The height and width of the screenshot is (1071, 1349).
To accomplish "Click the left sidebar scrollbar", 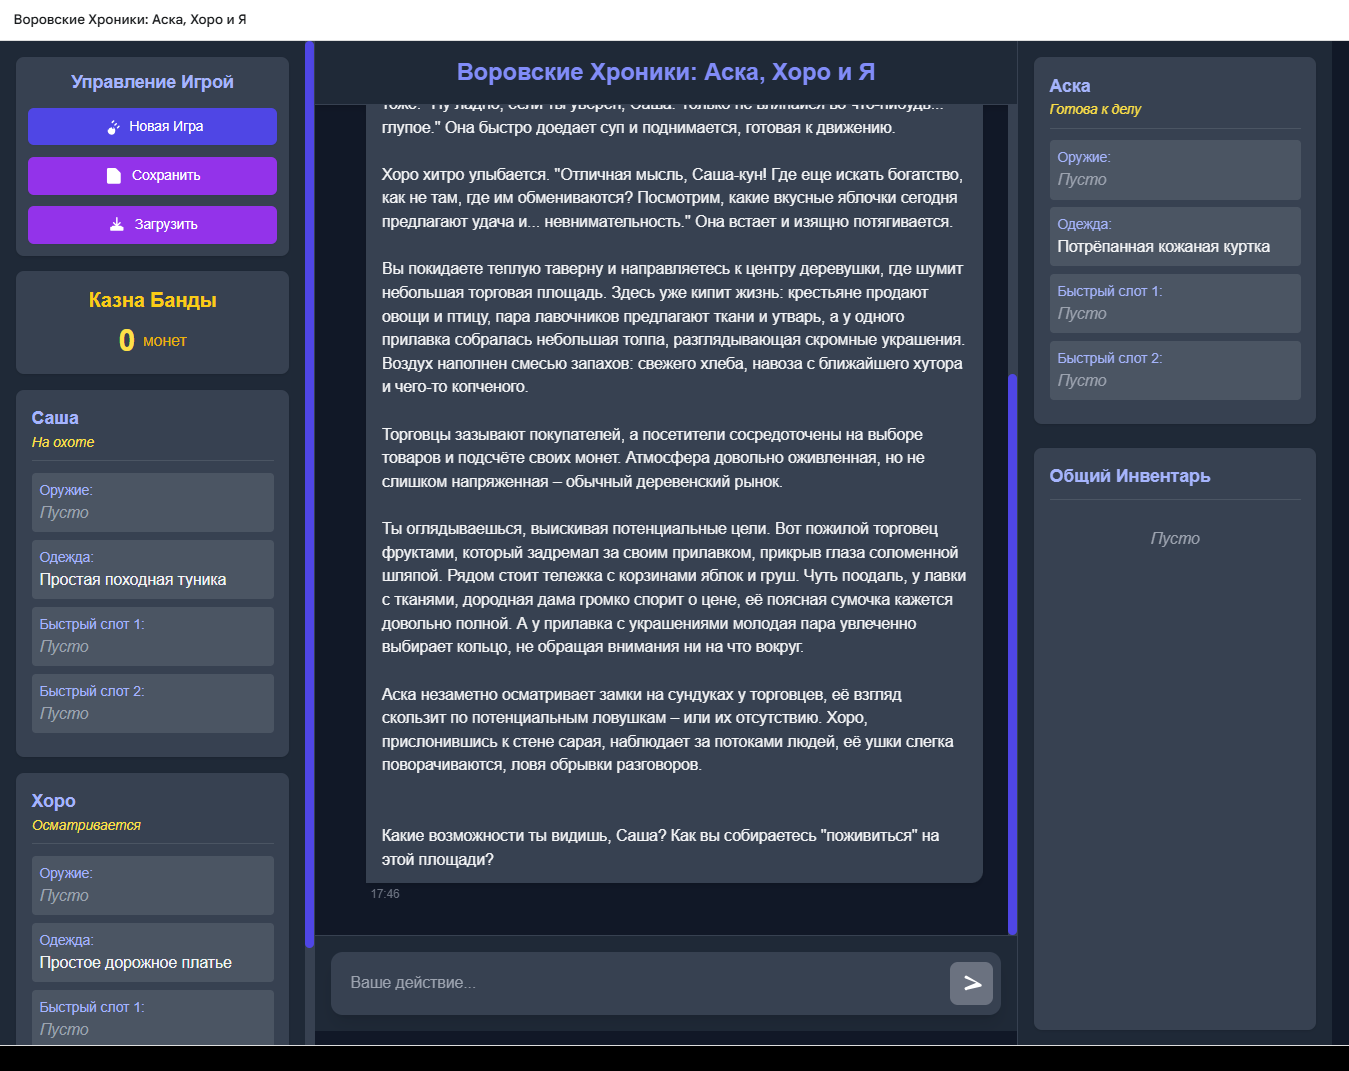I will [310, 494].
